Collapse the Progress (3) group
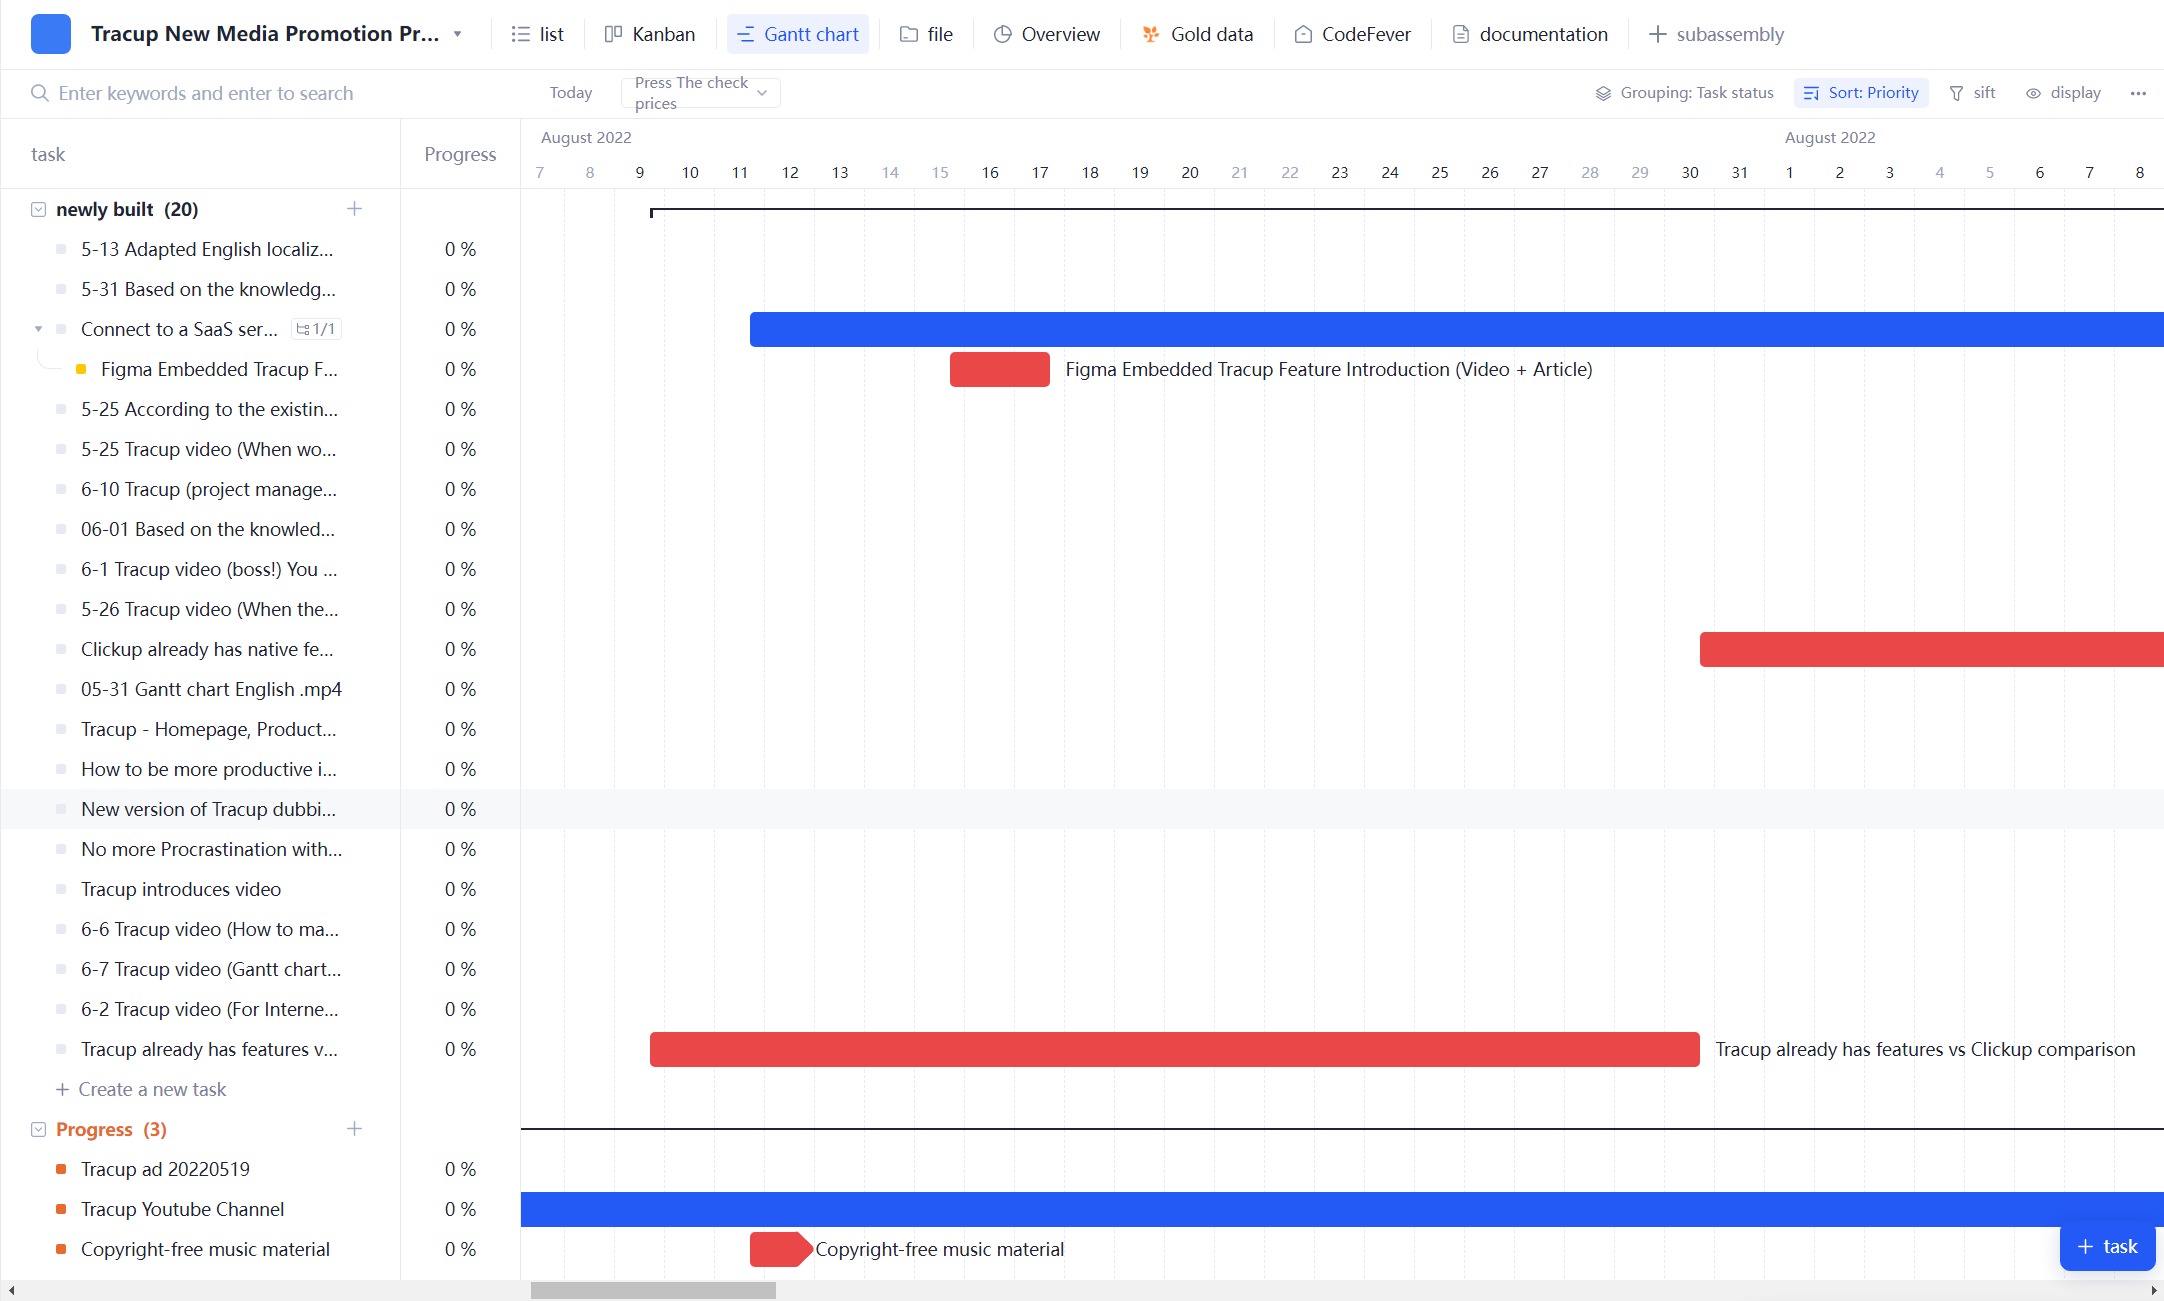 pos(38,1129)
